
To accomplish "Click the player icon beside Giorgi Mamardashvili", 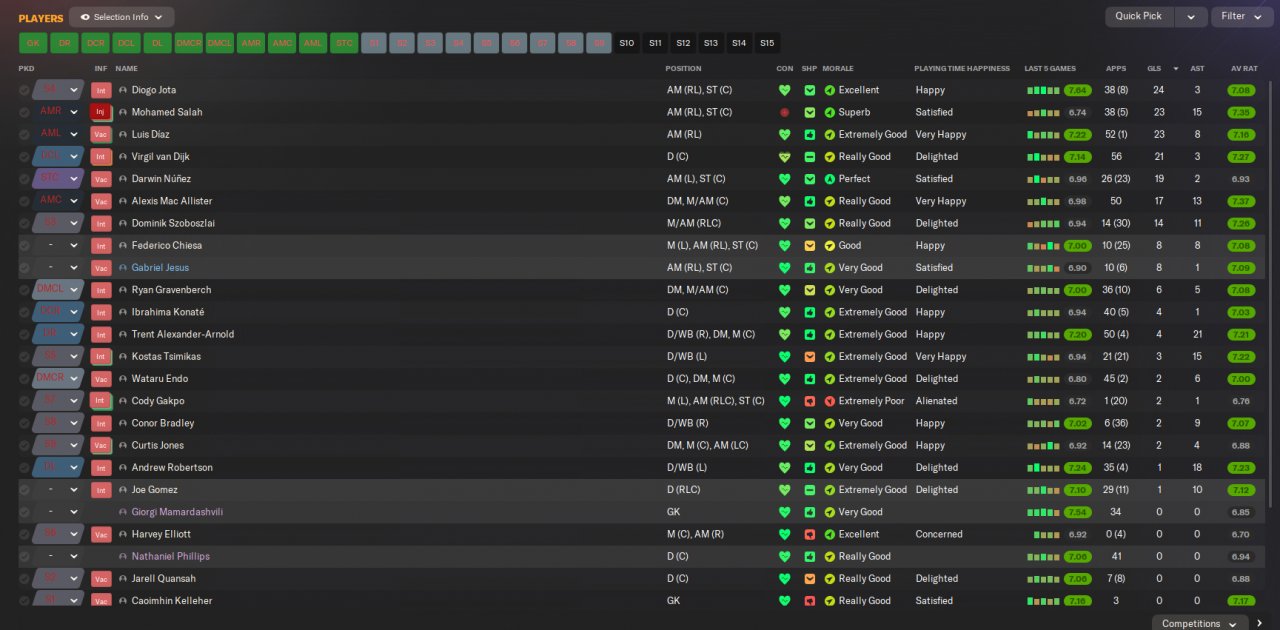I will [123, 512].
